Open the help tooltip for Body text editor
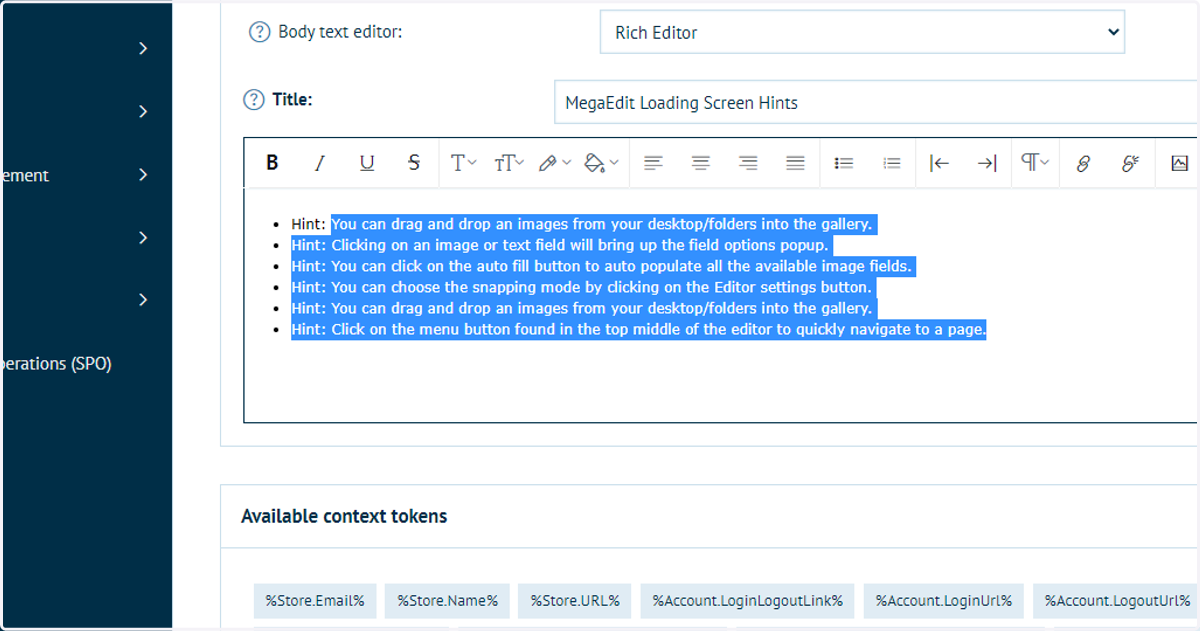The image size is (1200, 631). click(x=259, y=32)
